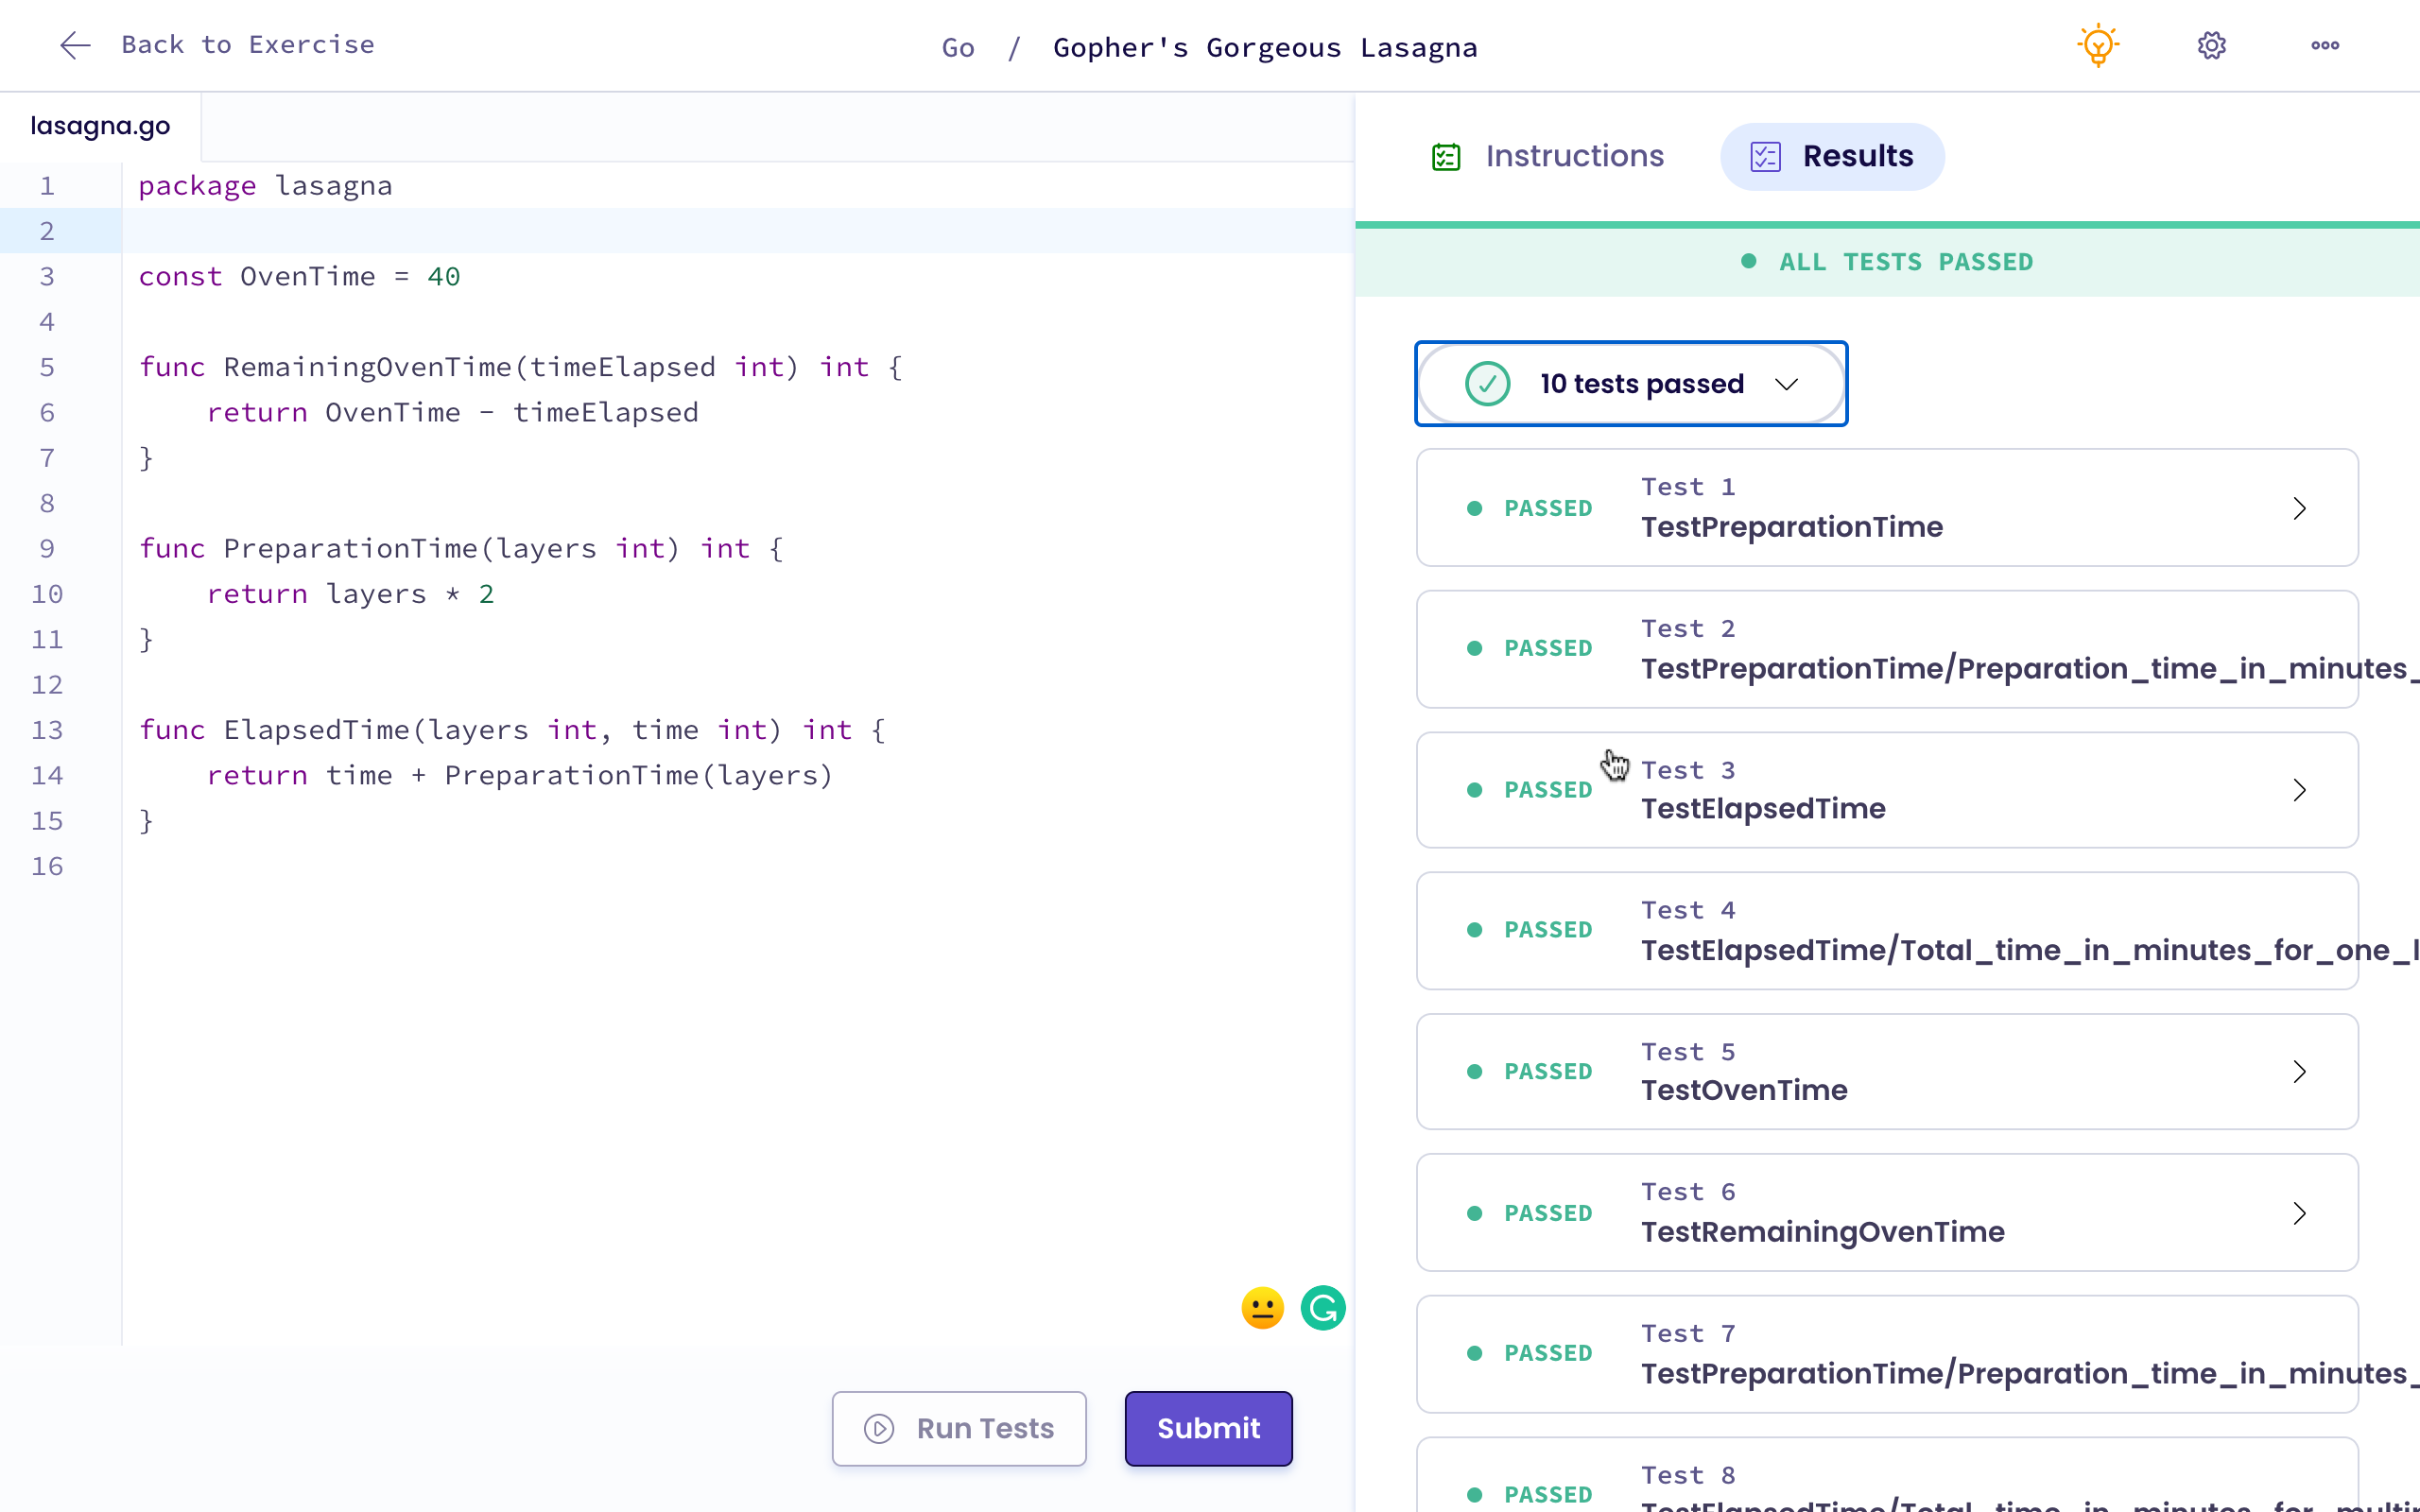This screenshot has width=2420, height=1512.
Task: Open Test 2 Preparation_time_in_minutes result
Action: (1887, 649)
